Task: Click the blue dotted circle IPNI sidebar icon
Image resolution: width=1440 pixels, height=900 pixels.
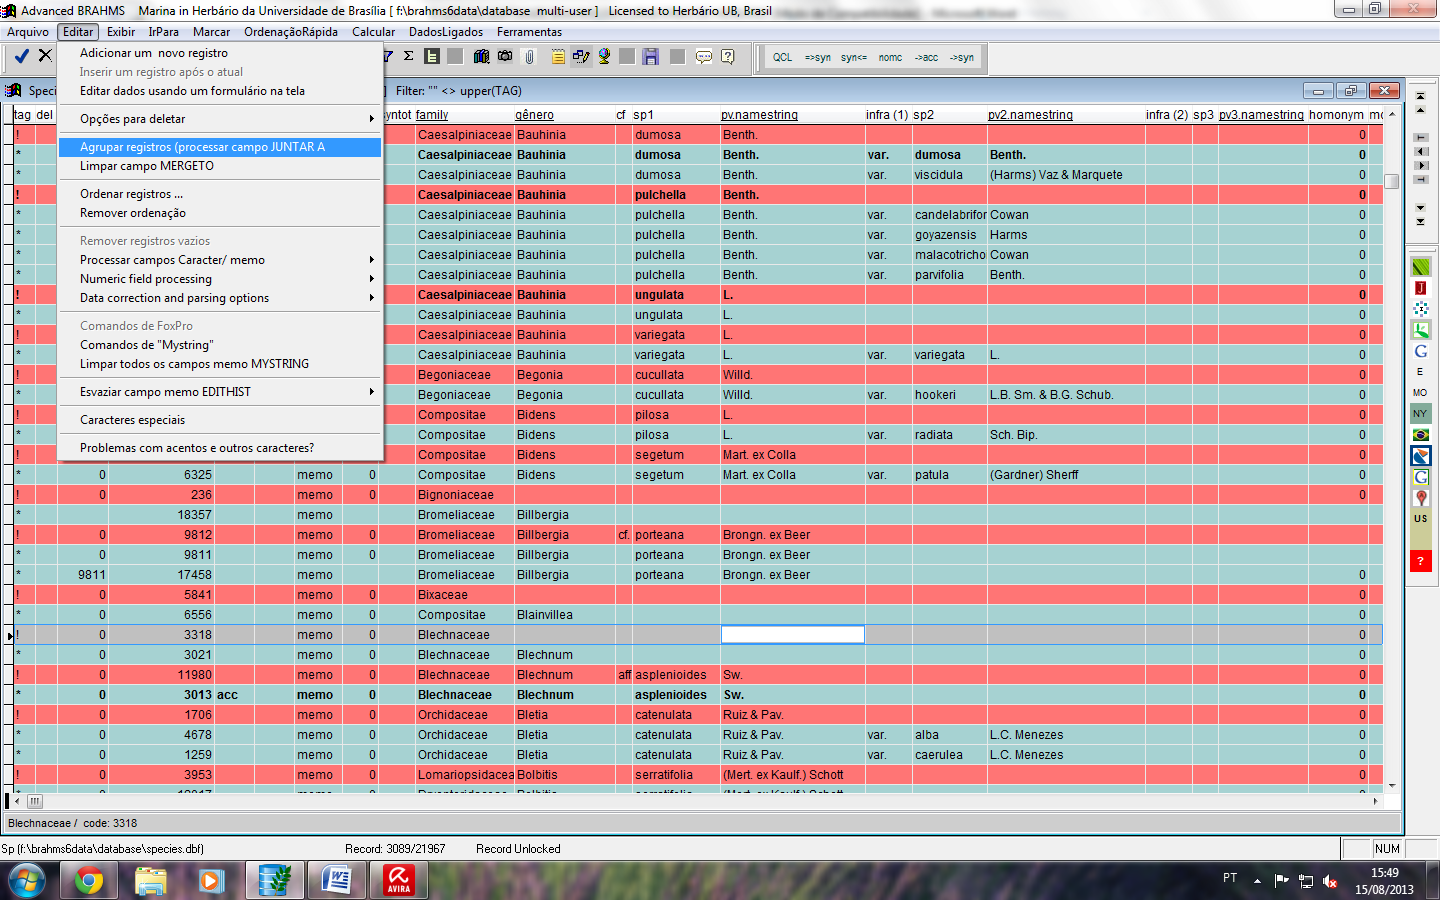Action: pos(1420,309)
